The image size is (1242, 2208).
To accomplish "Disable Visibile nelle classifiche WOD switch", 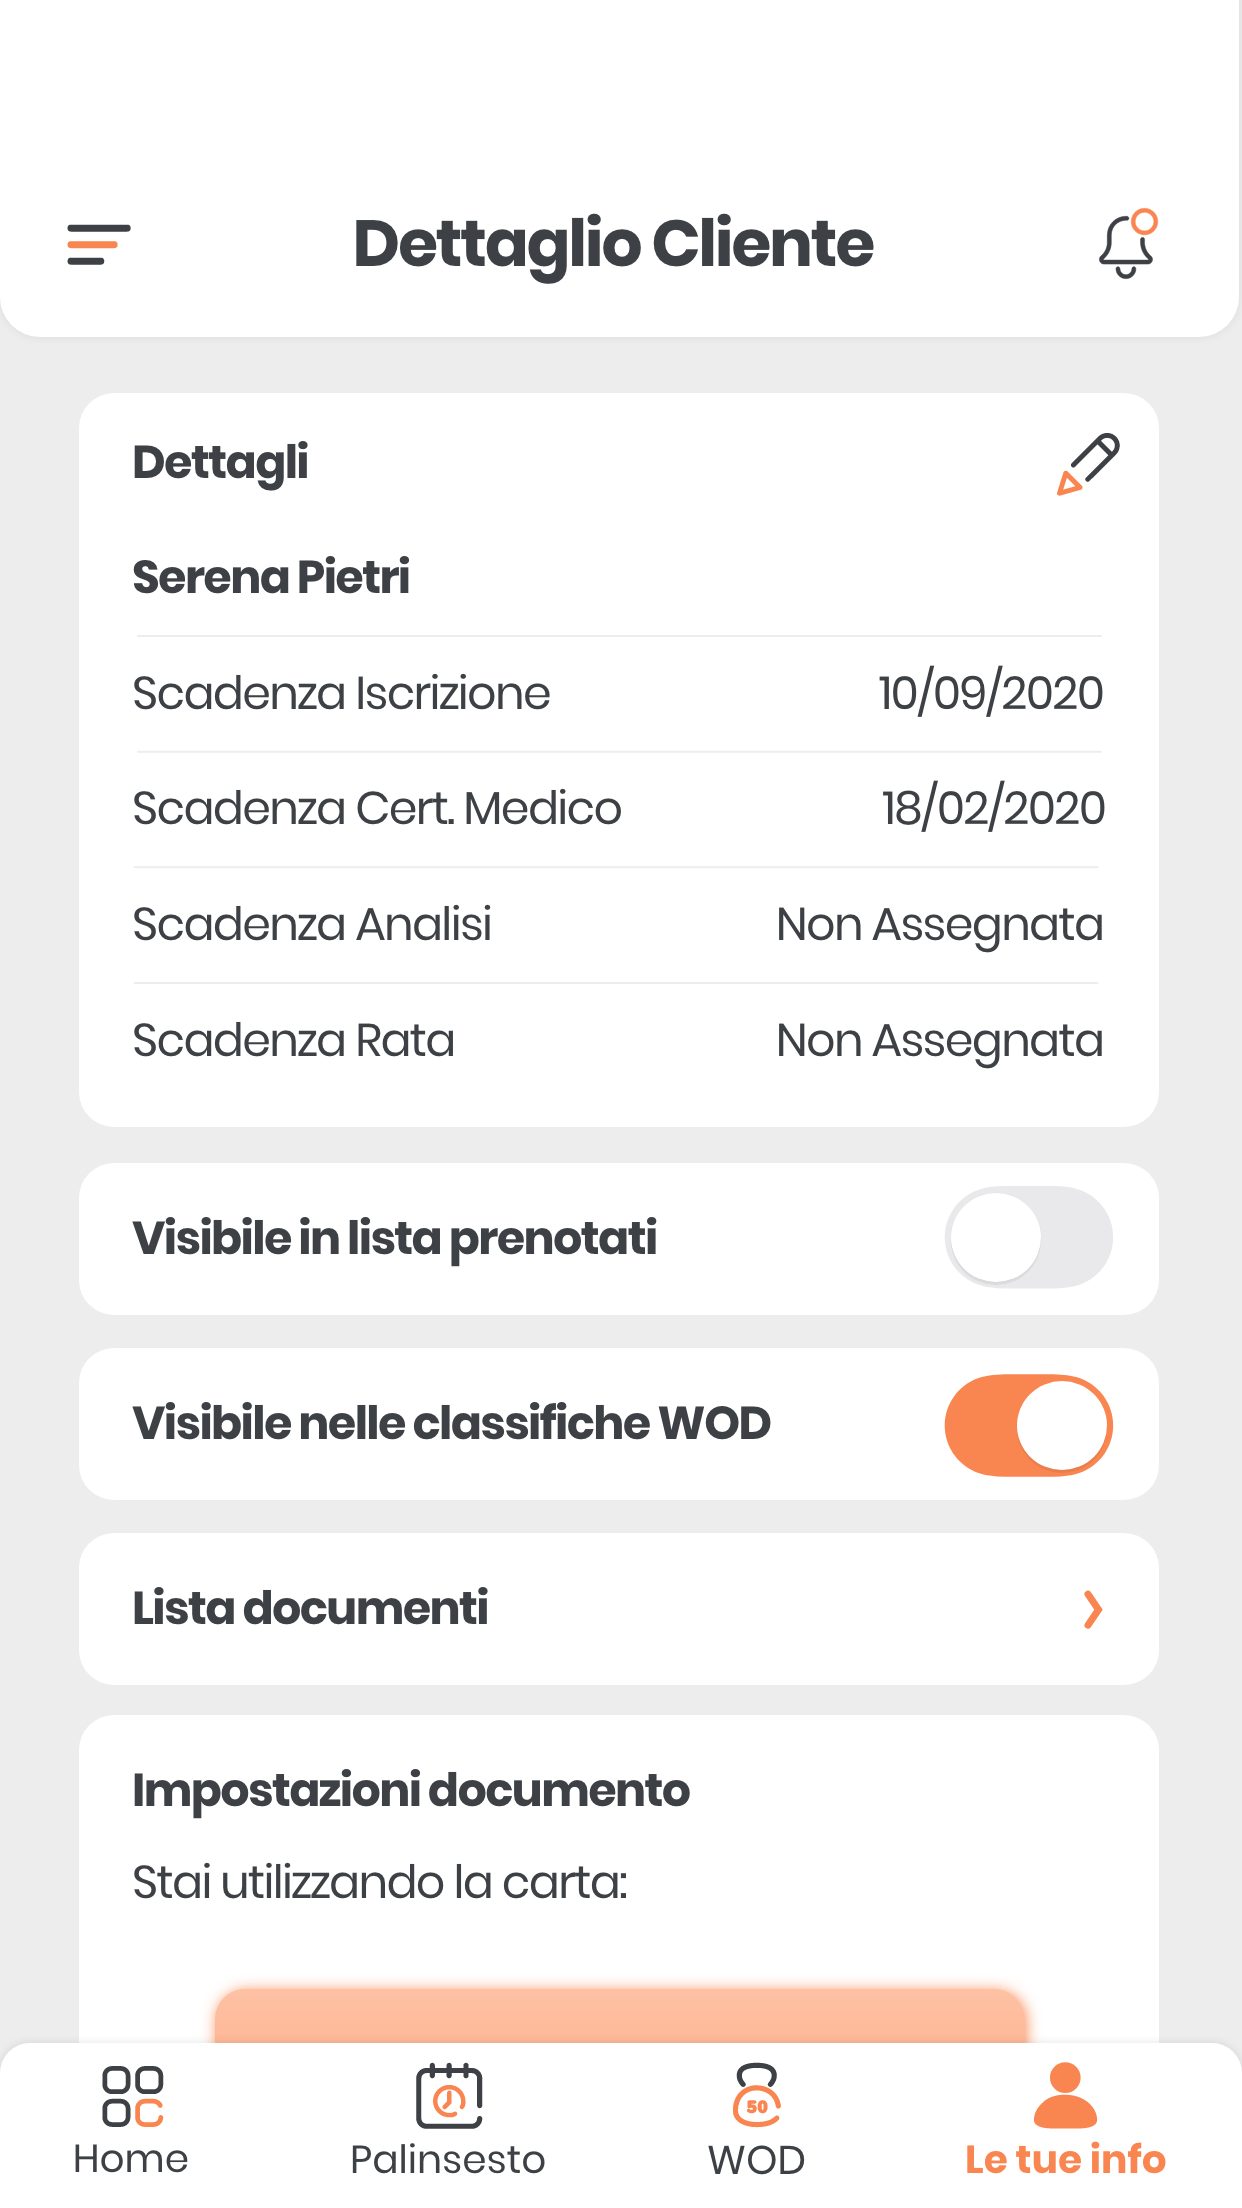I will coord(1028,1424).
